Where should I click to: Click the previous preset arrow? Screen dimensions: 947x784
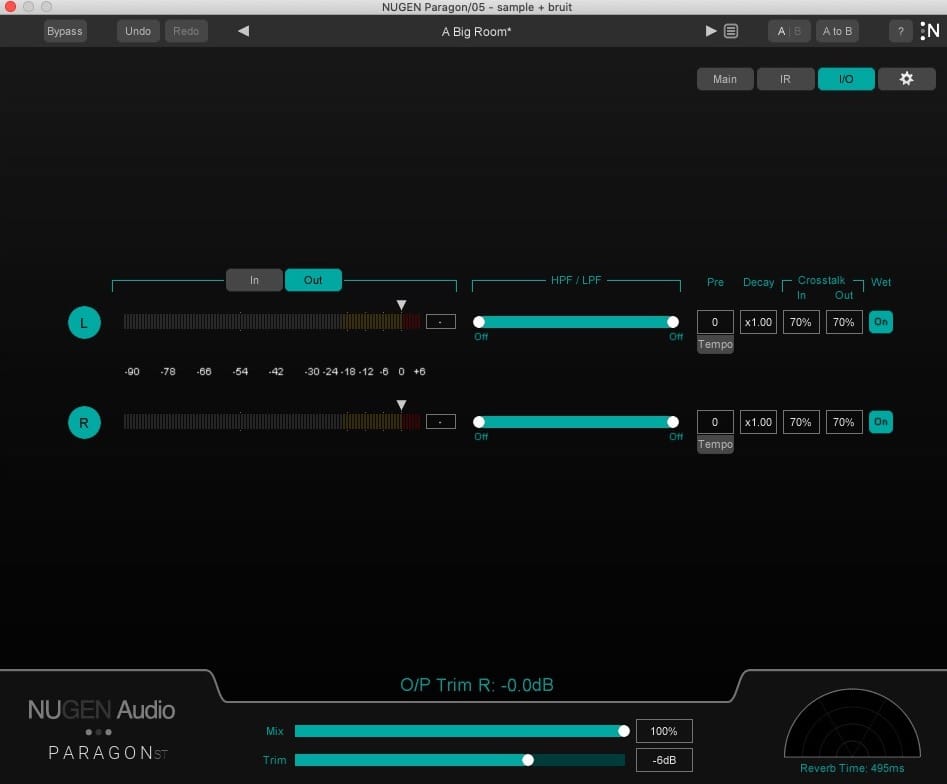(242, 31)
